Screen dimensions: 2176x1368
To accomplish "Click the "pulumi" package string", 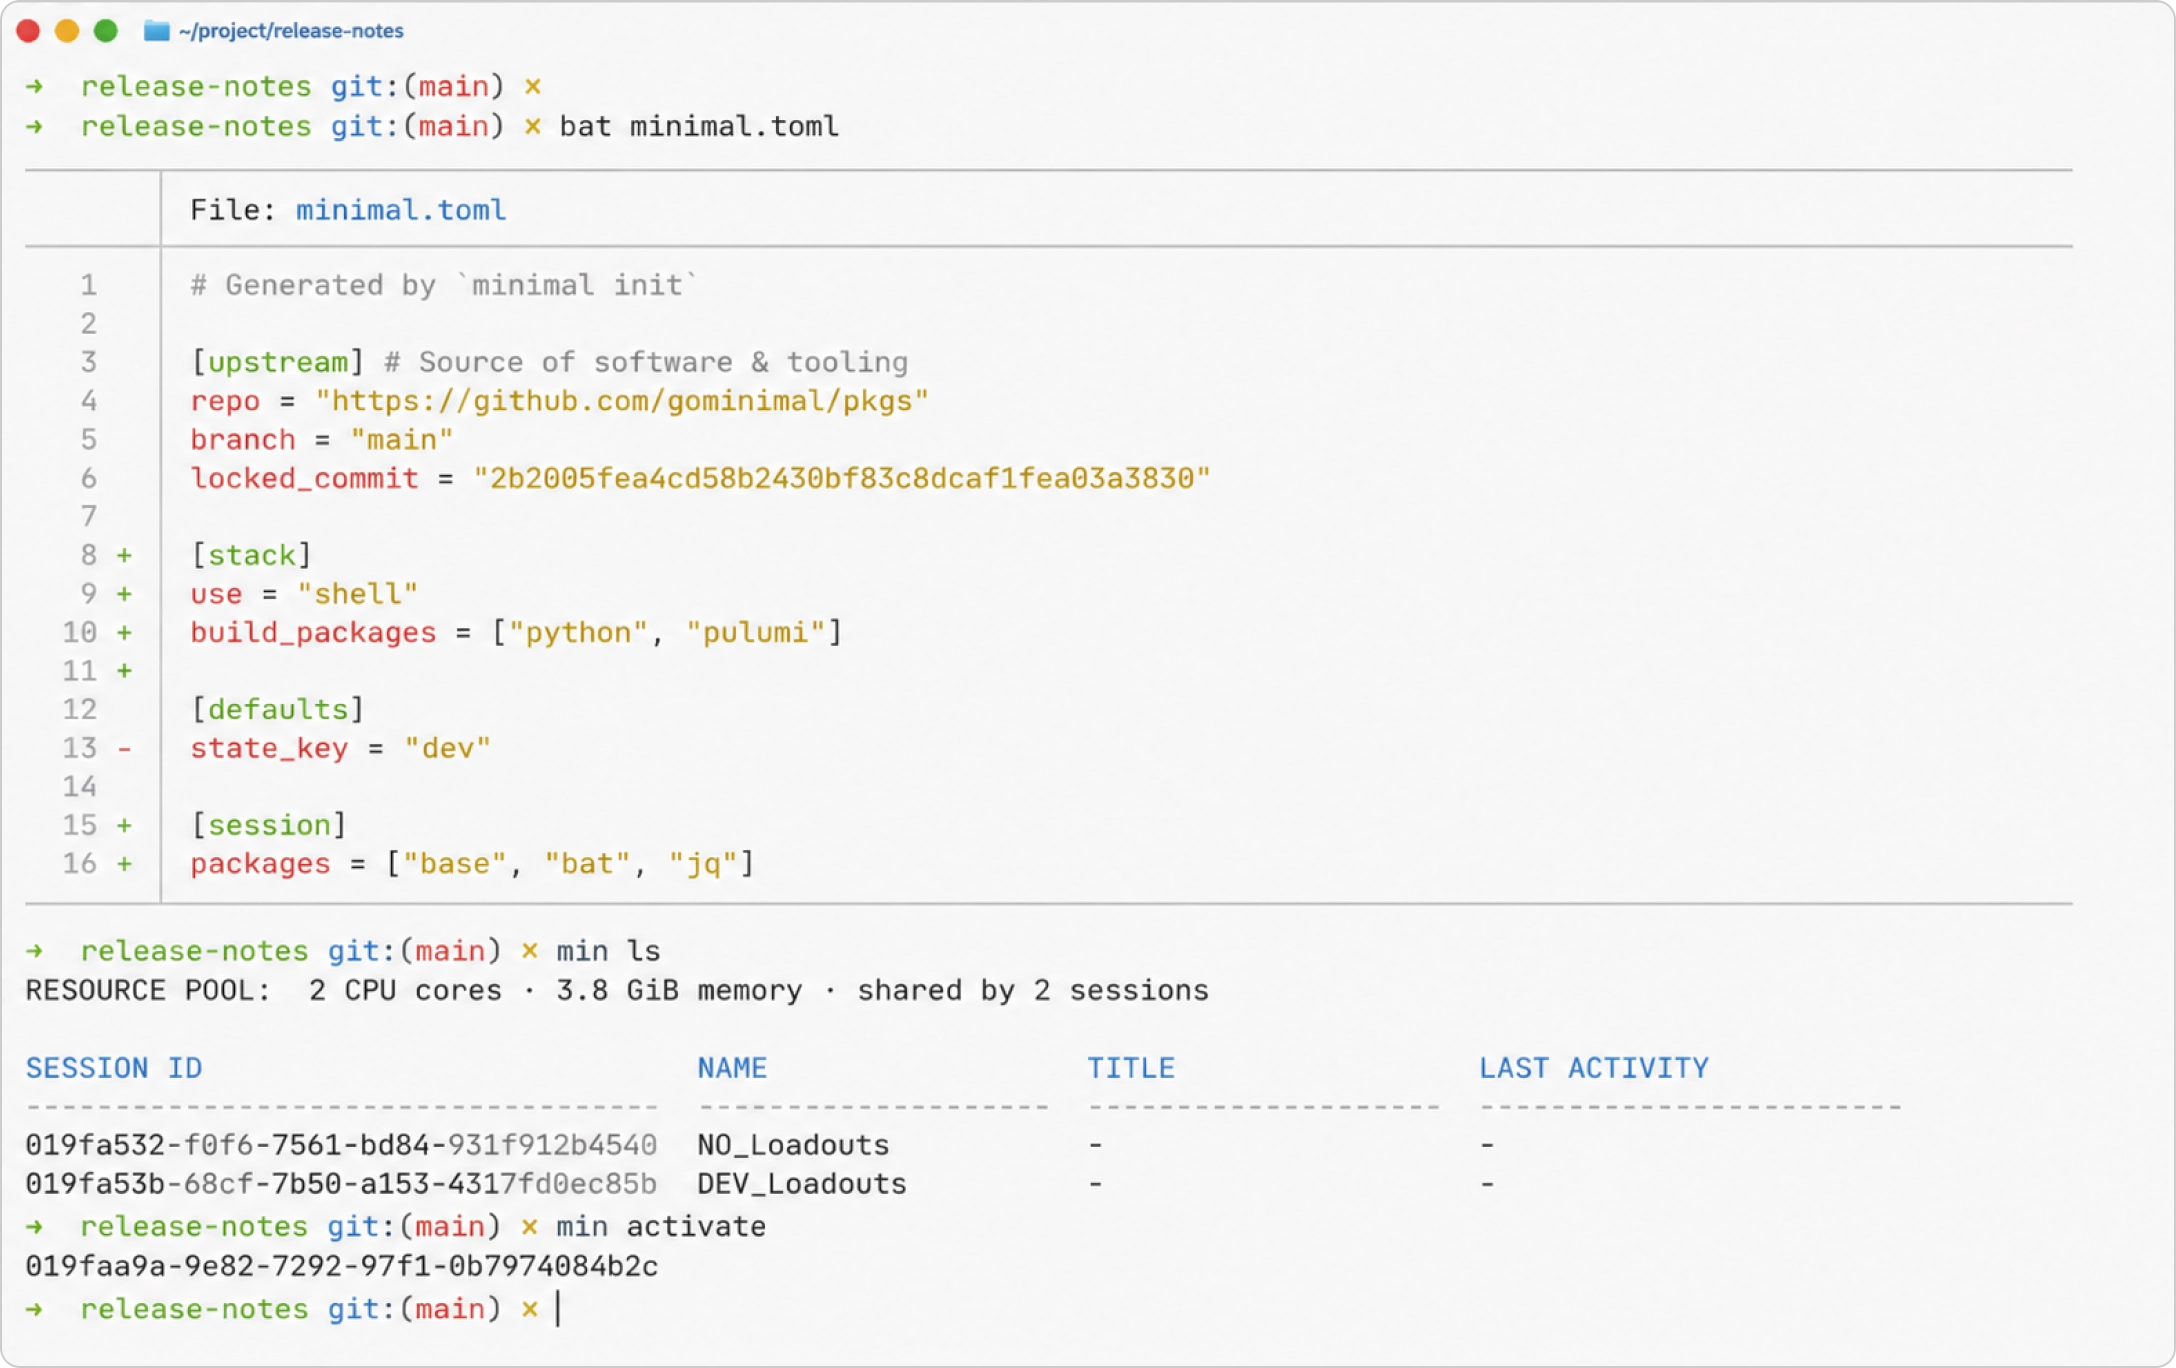I will (756, 633).
